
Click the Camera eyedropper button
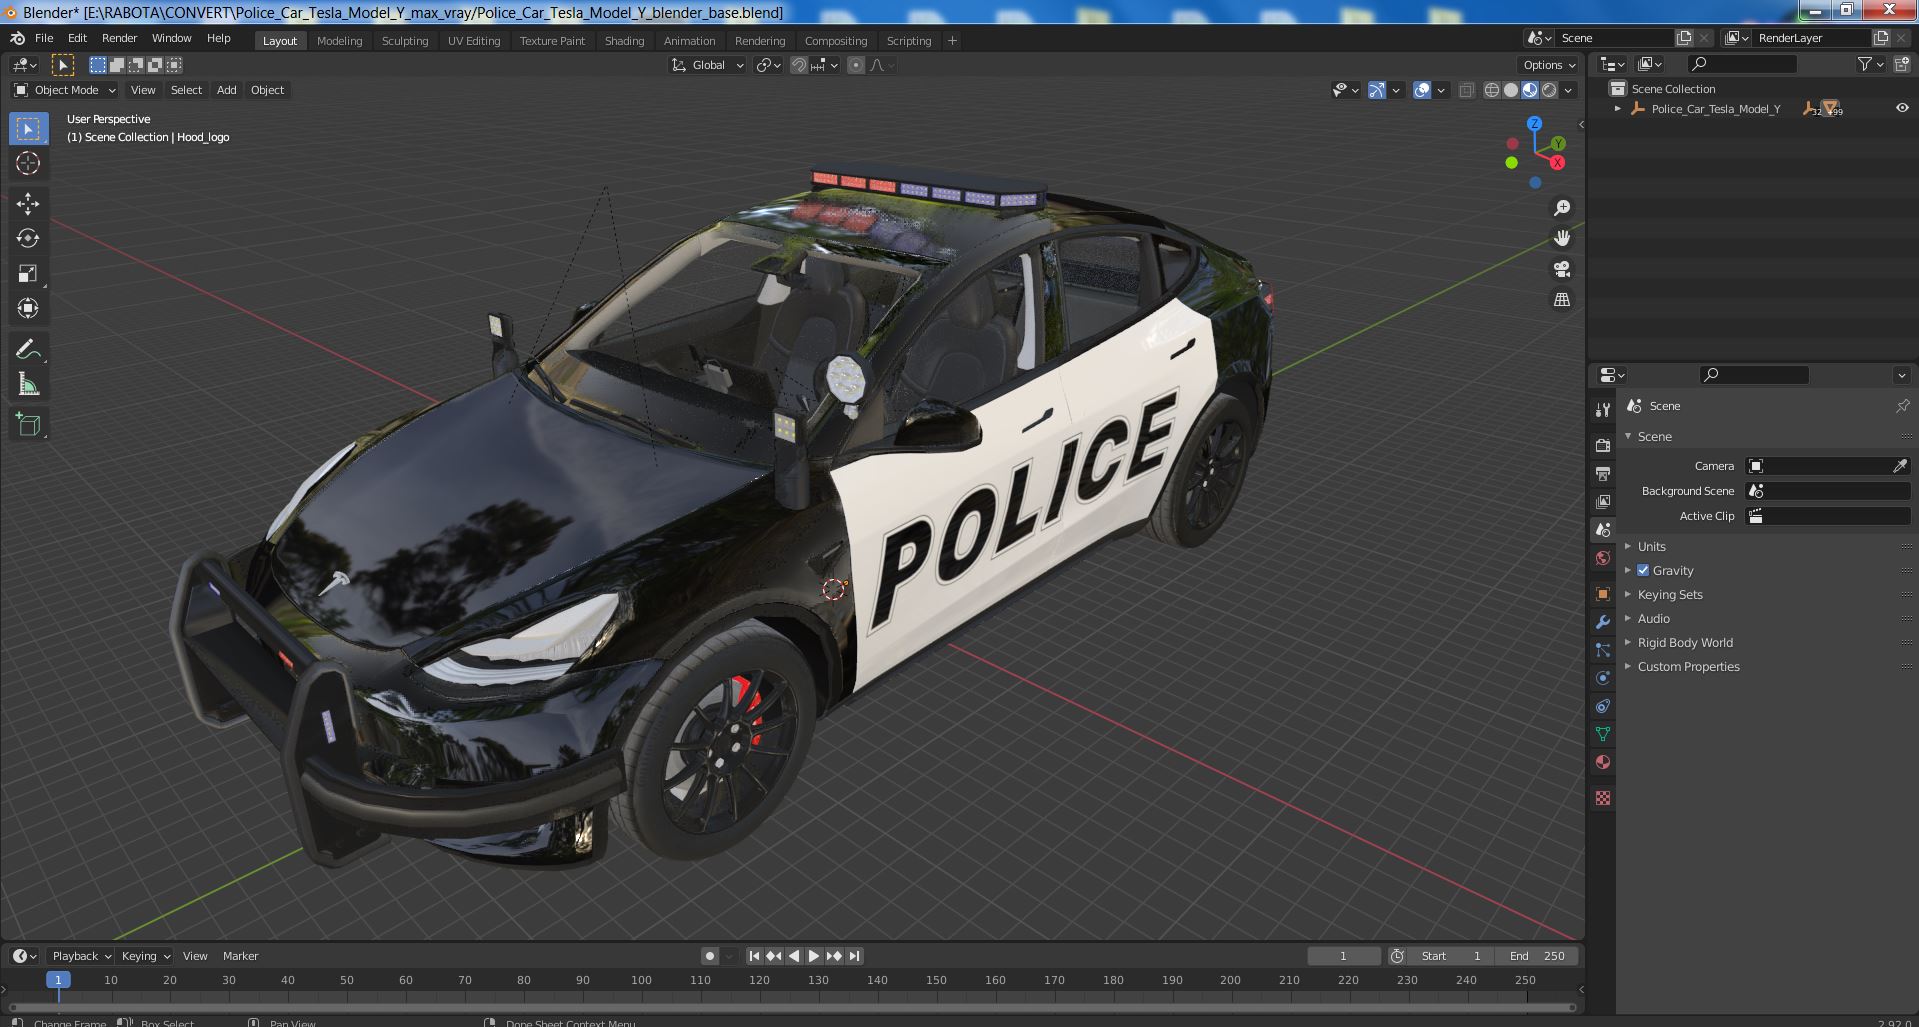tap(1900, 466)
